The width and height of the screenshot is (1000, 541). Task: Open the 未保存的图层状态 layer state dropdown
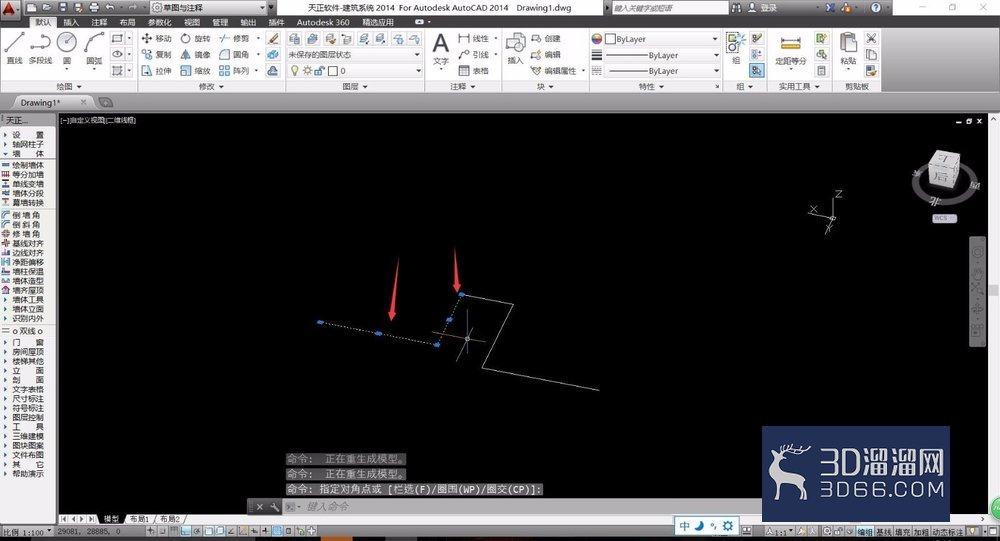[354, 55]
